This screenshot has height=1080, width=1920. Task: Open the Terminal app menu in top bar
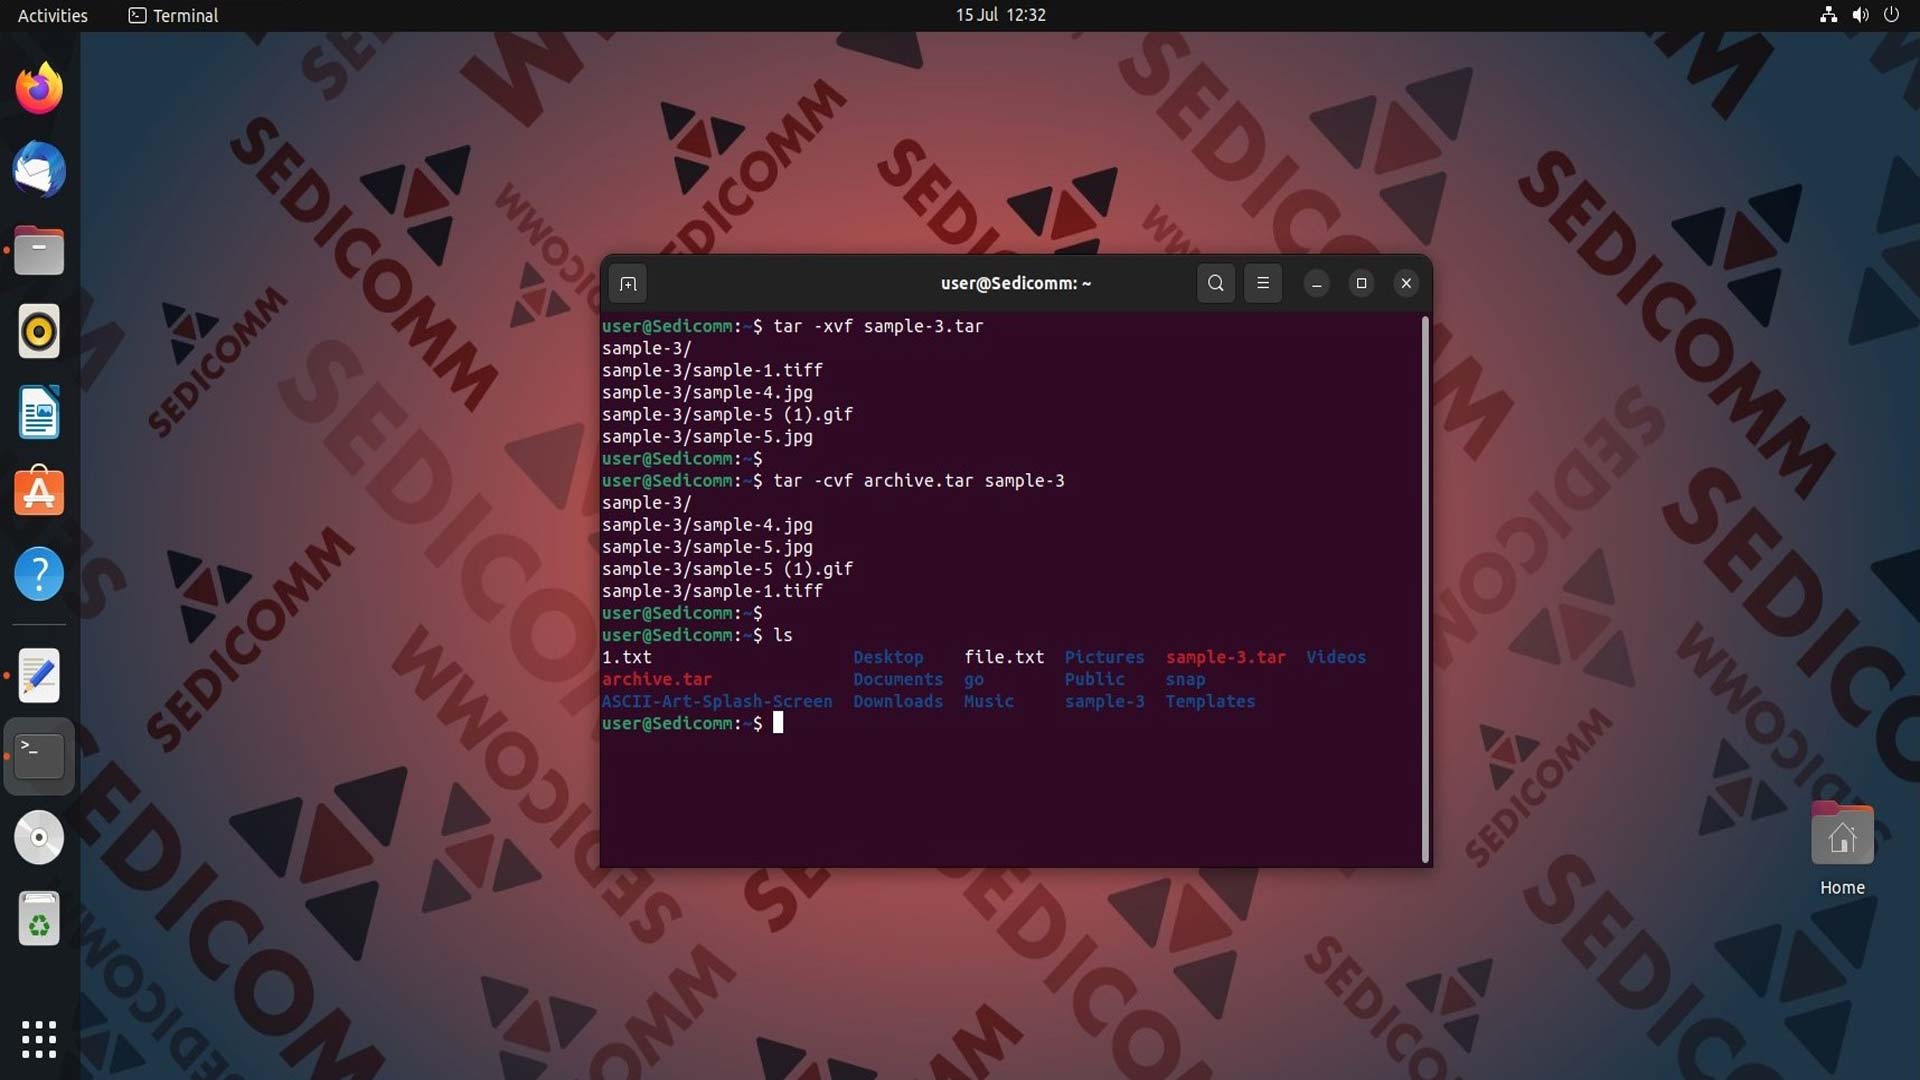pos(174,15)
